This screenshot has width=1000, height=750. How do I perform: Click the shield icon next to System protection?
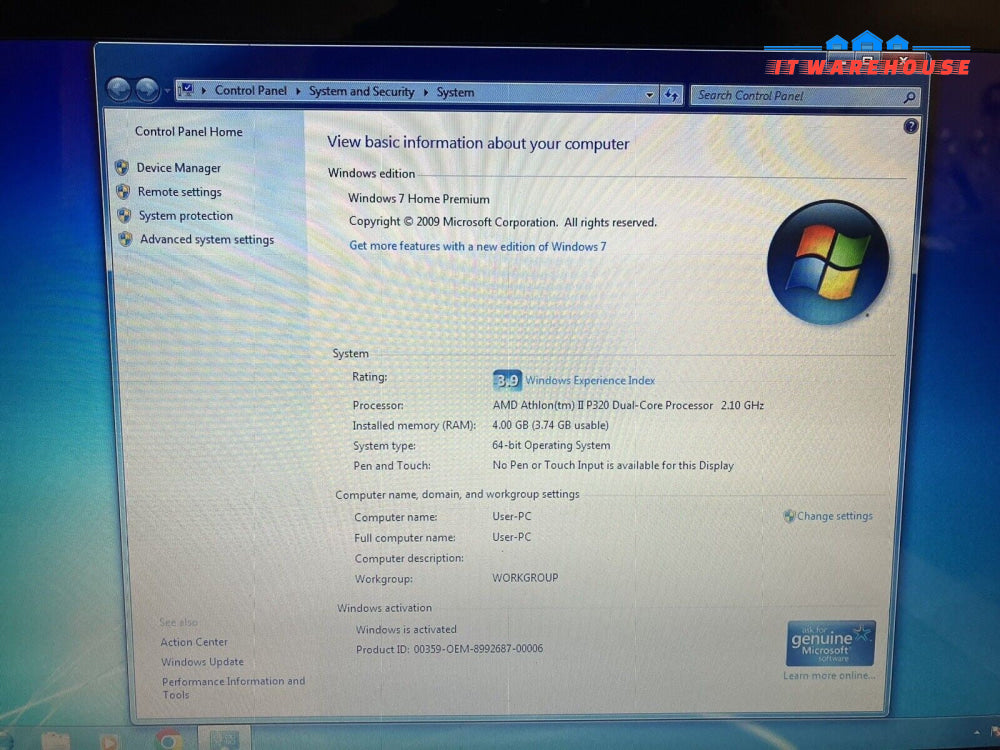(124, 216)
